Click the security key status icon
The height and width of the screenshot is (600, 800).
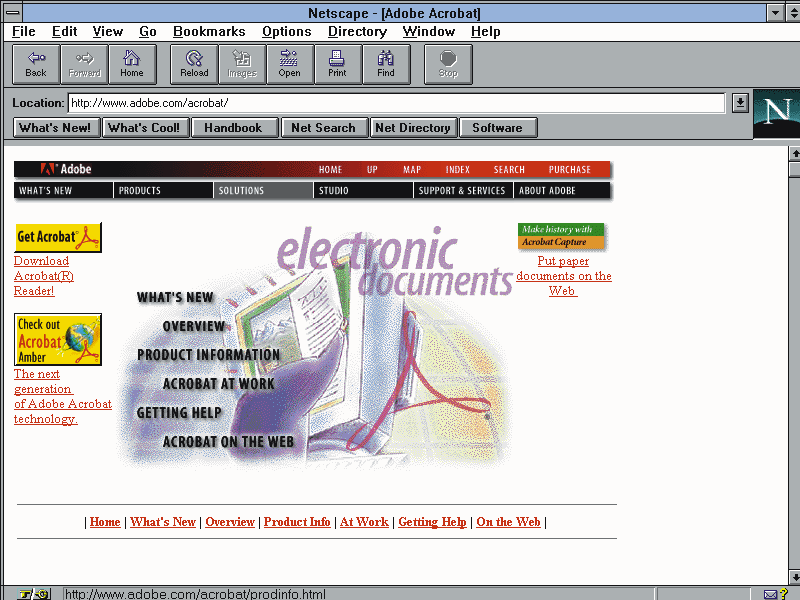coord(34,594)
